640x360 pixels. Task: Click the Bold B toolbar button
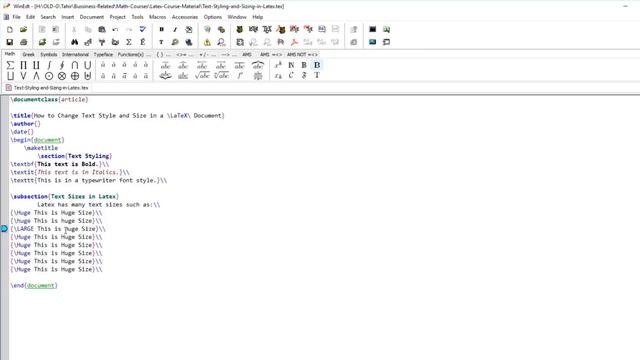(161, 29)
